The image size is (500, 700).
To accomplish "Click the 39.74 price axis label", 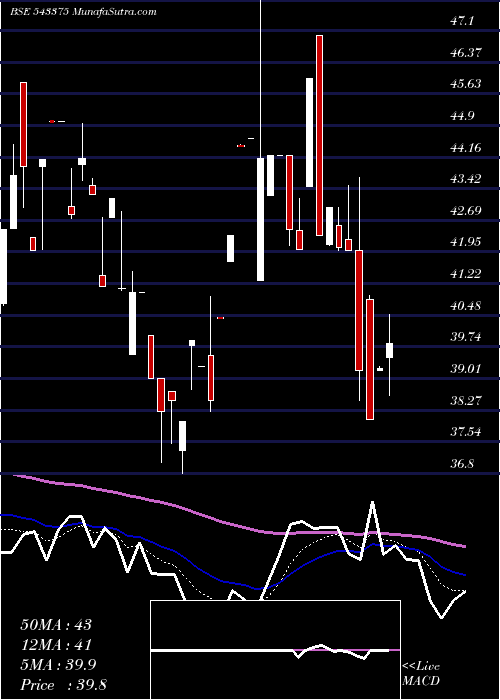I will [466, 337].
